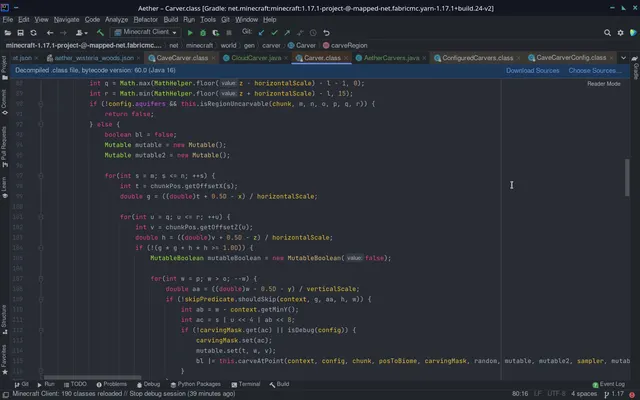The width and height of the screenshot is (640, 400).
Task: Click the 1.17 git branch indicator
Action: (x=614, y=394)
